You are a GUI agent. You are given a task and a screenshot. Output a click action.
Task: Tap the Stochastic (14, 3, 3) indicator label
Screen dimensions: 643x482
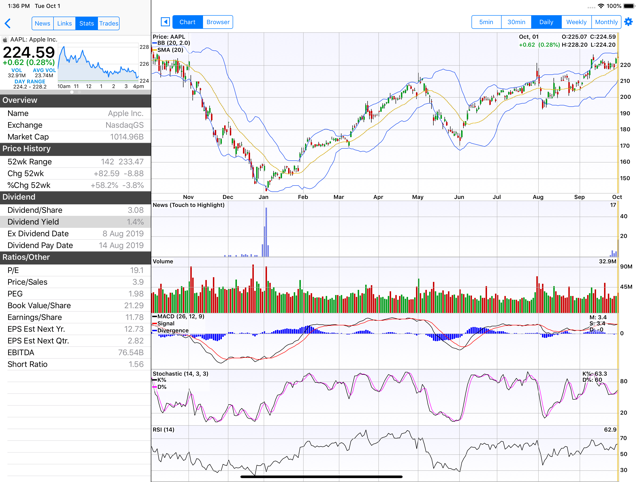(x=180, y=374)
